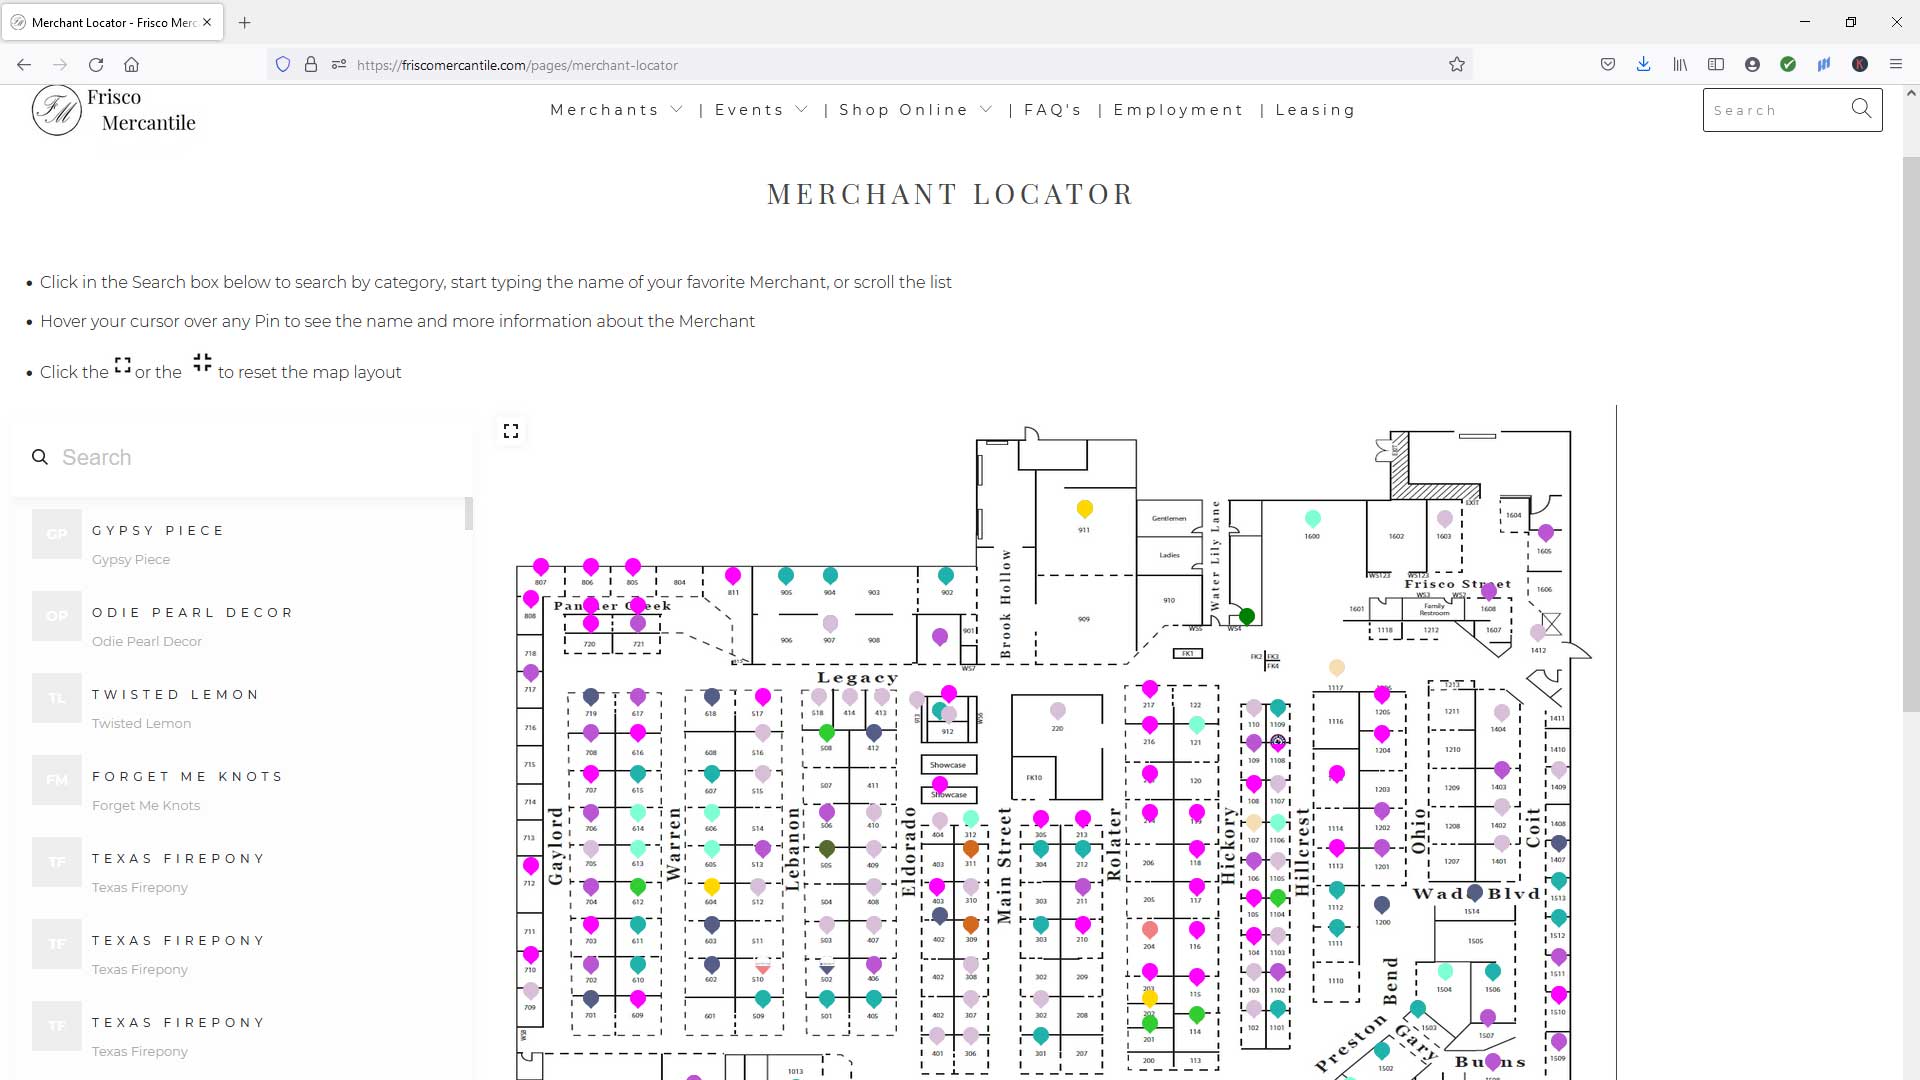1920x1080 pixels.
Task: Click the lavender pin at booth 1603
Action: 1445,519
